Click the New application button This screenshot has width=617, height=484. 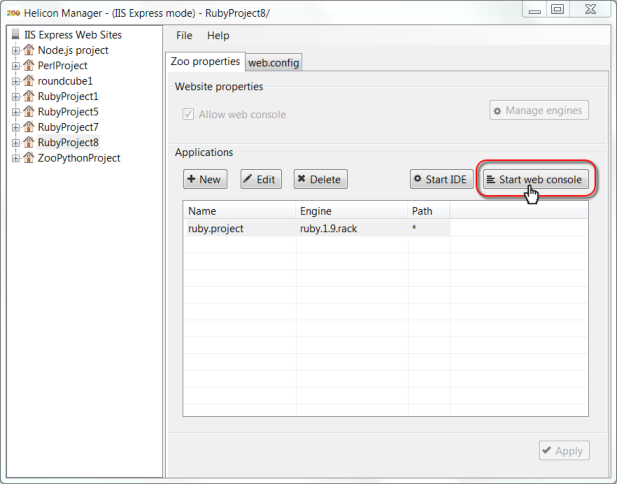(205, 179)
